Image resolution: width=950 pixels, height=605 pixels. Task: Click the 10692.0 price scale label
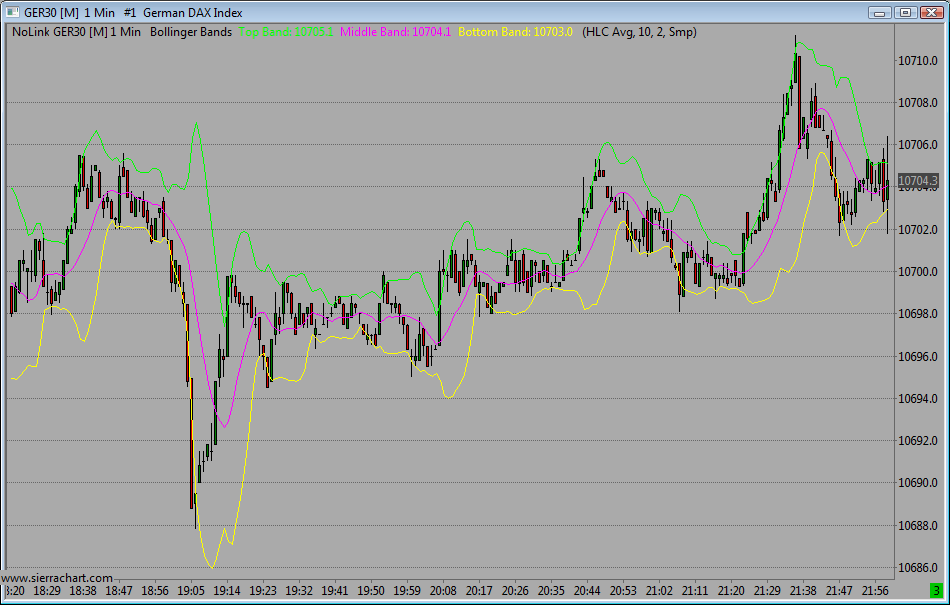tap(917, 441)
